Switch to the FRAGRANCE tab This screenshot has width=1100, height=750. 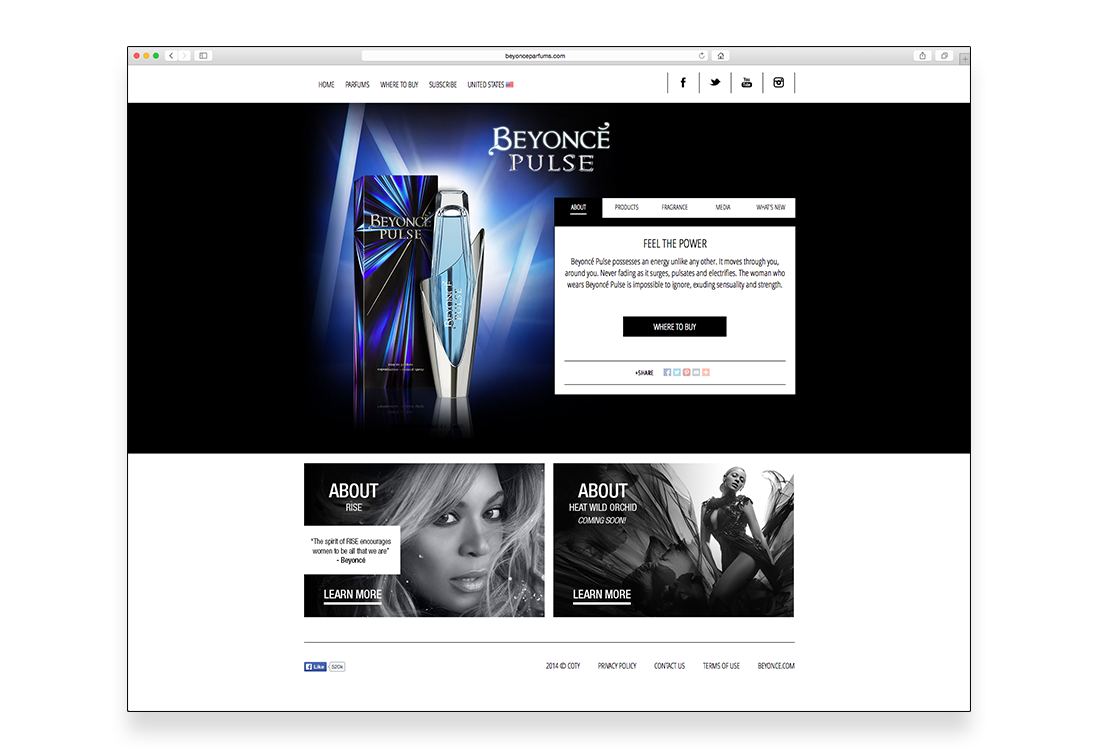point(674,208)
